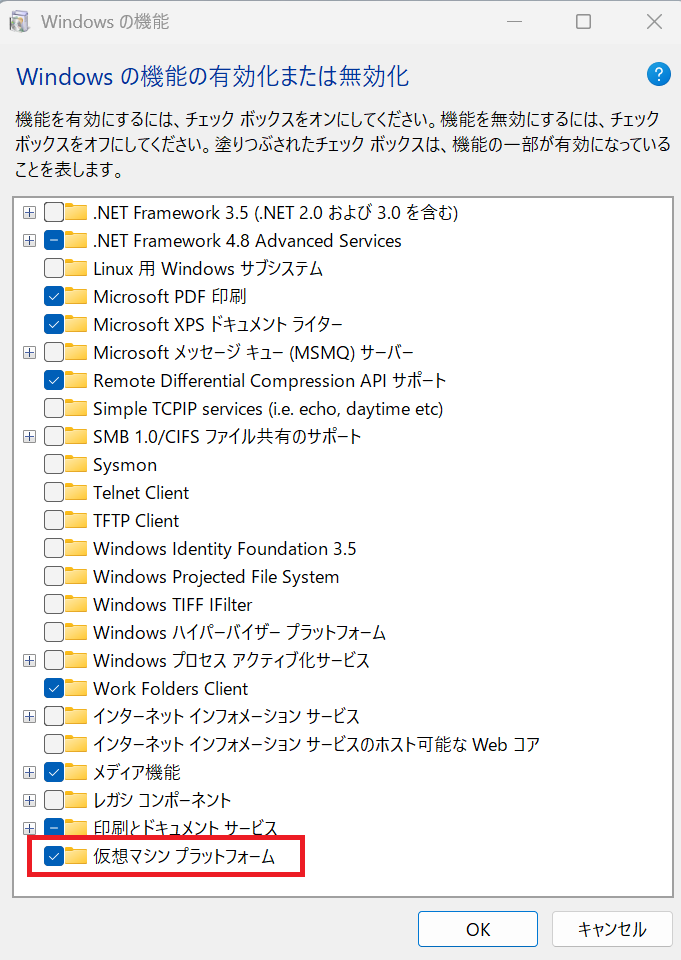681x960 pixels.
Task: Click folder icon beside Telnet Client
Action: pyautogui.click(x=76, y=493)
